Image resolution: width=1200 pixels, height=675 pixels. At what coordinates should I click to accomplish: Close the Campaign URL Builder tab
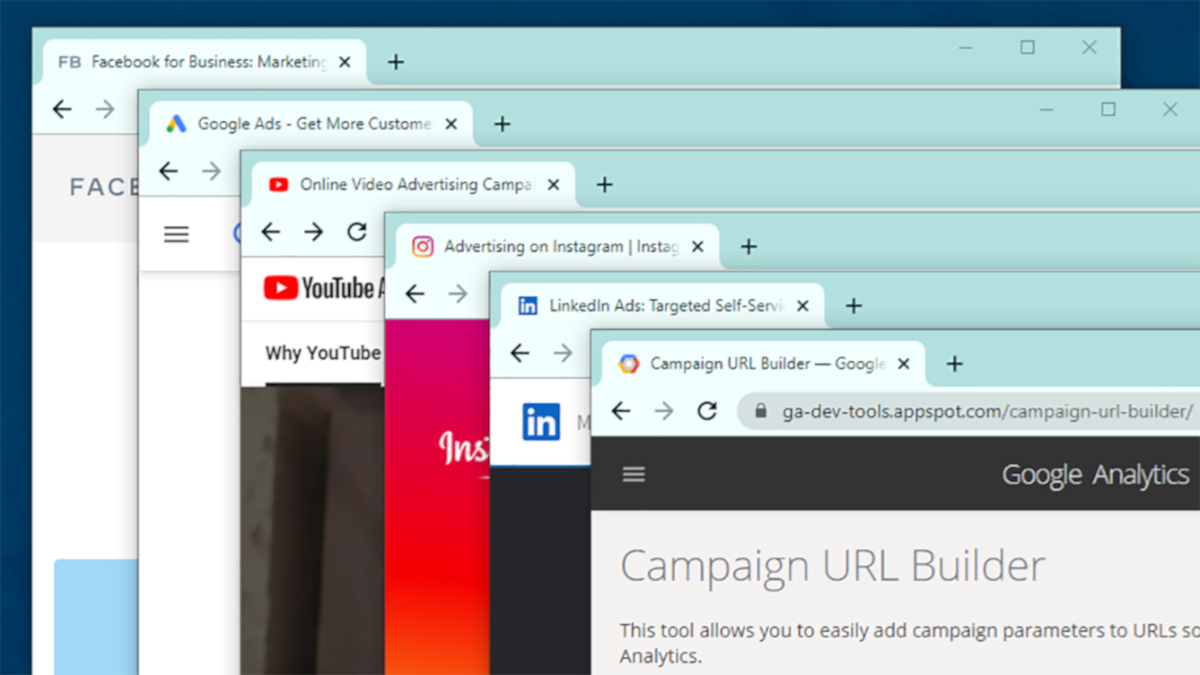click(904, 364)
